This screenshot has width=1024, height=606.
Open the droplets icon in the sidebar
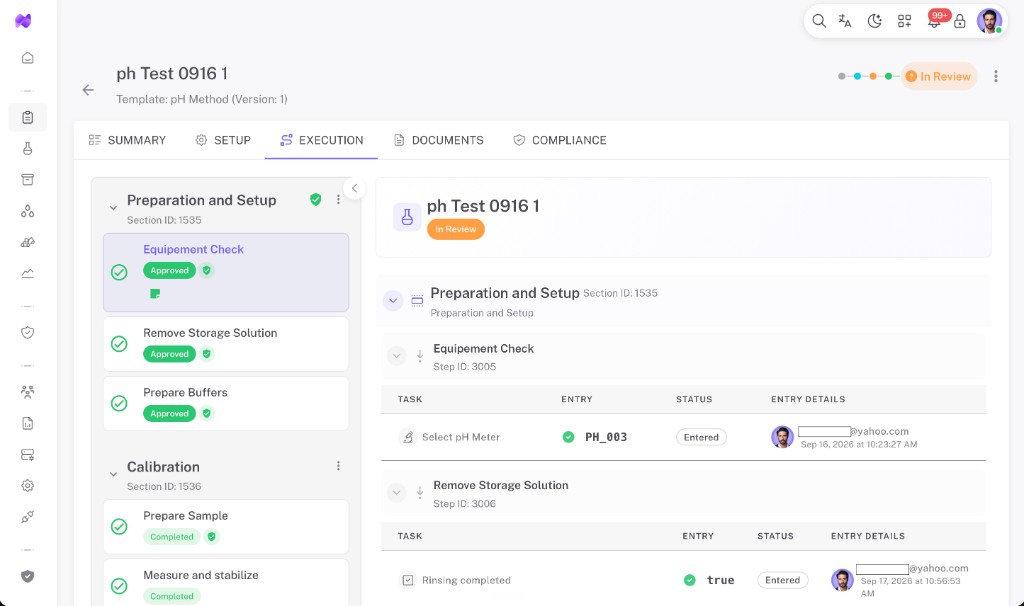click(x=27, y=211)
